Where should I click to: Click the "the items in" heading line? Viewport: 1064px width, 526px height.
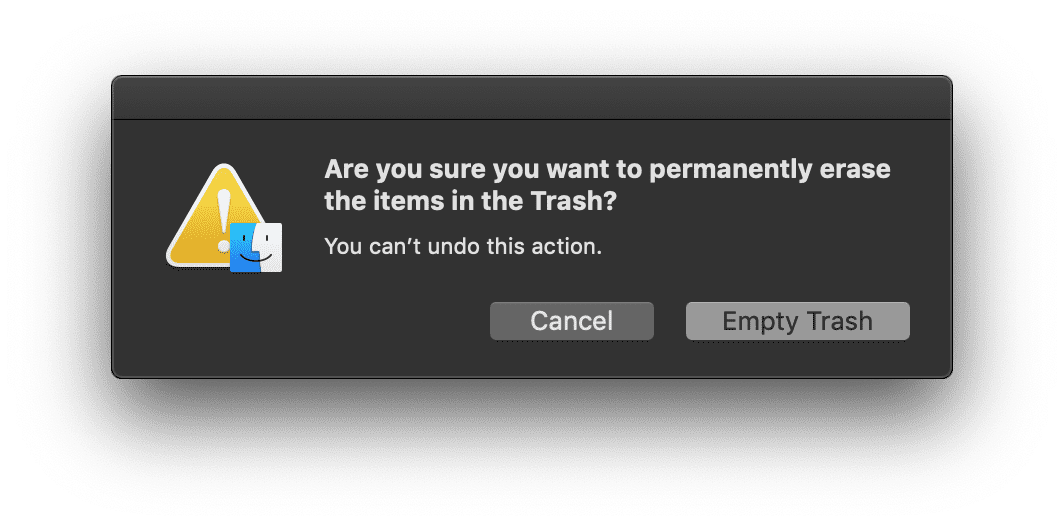[x=405, y=201]
